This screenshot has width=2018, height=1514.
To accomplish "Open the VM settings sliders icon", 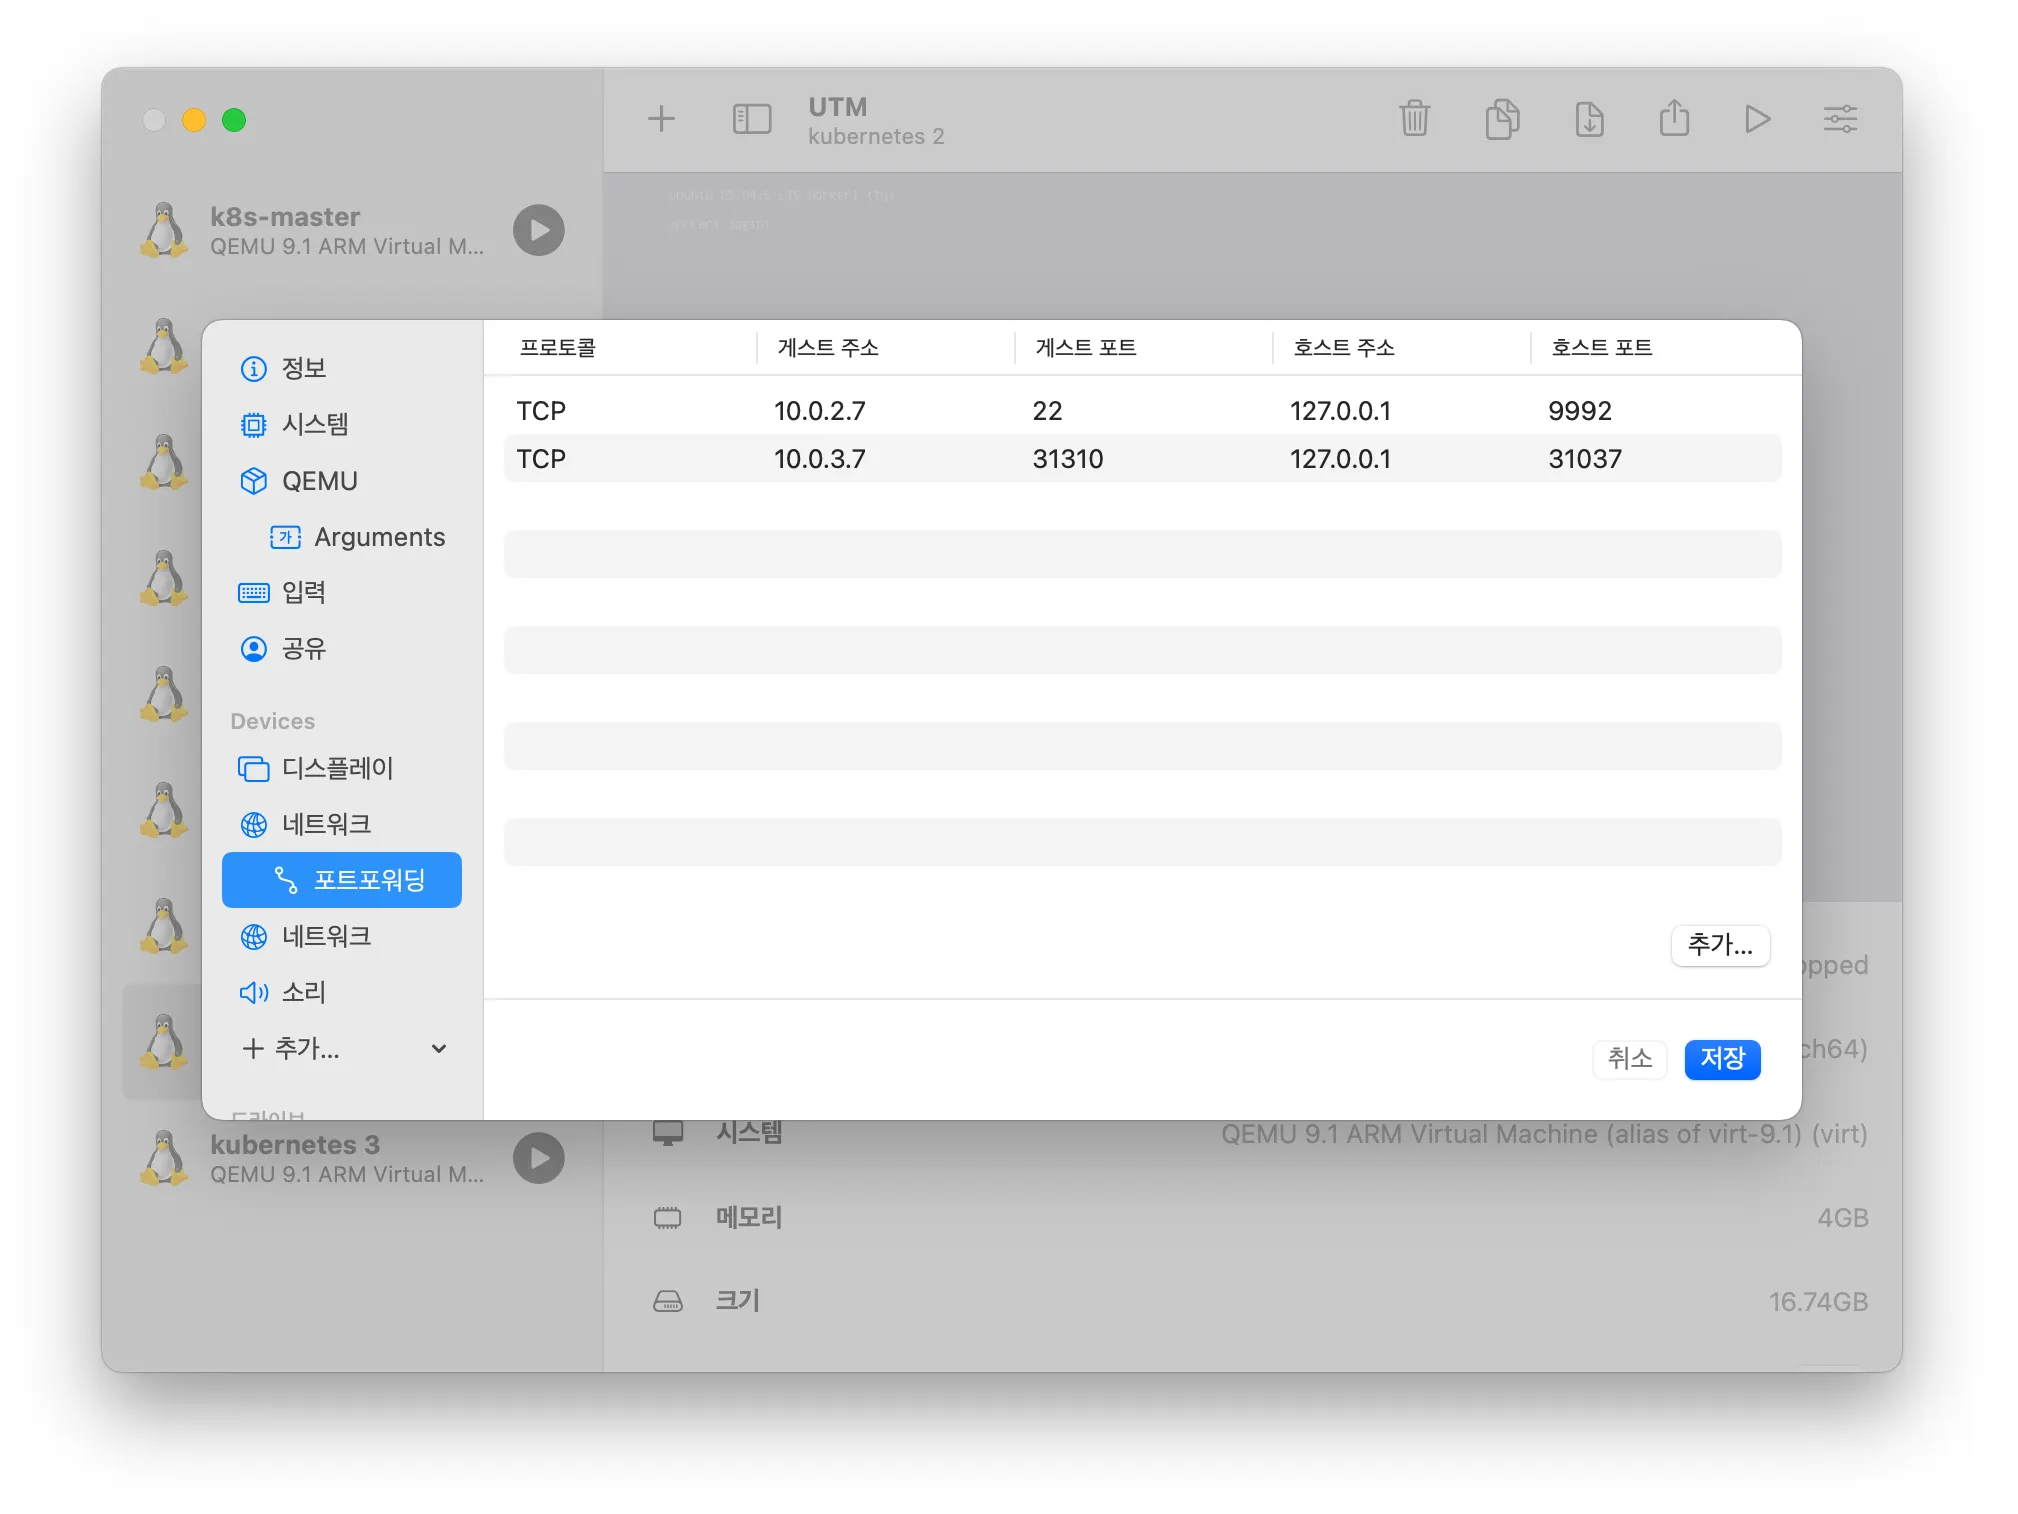I will pyautogui.click(x=1840, y=119).
